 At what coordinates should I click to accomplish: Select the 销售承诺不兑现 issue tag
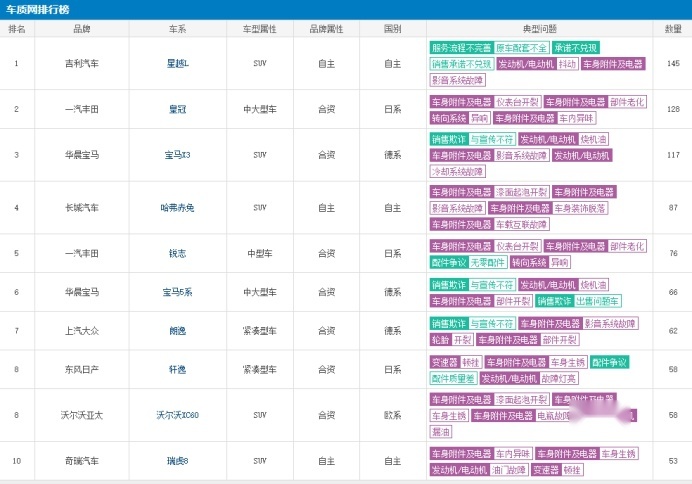462,64
